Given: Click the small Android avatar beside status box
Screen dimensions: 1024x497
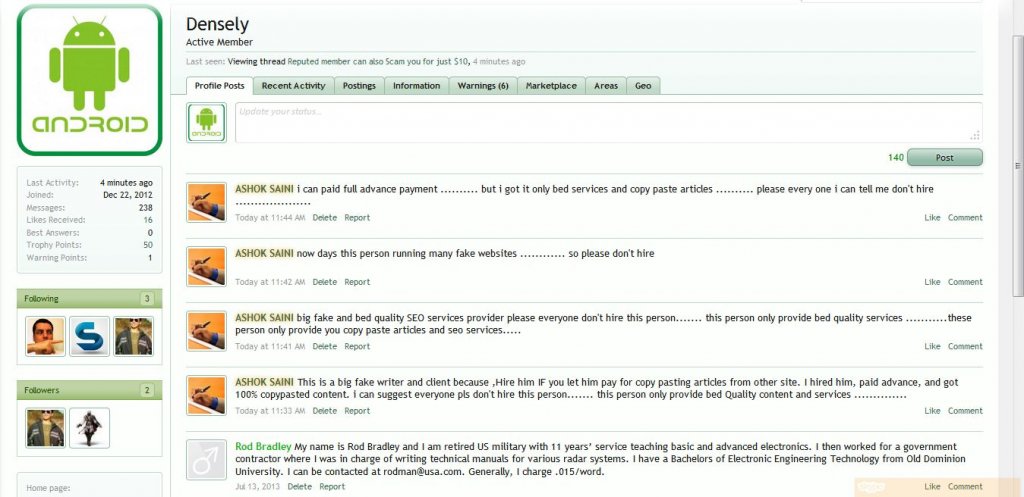Looking at the screenshot, I should point(206,122).
